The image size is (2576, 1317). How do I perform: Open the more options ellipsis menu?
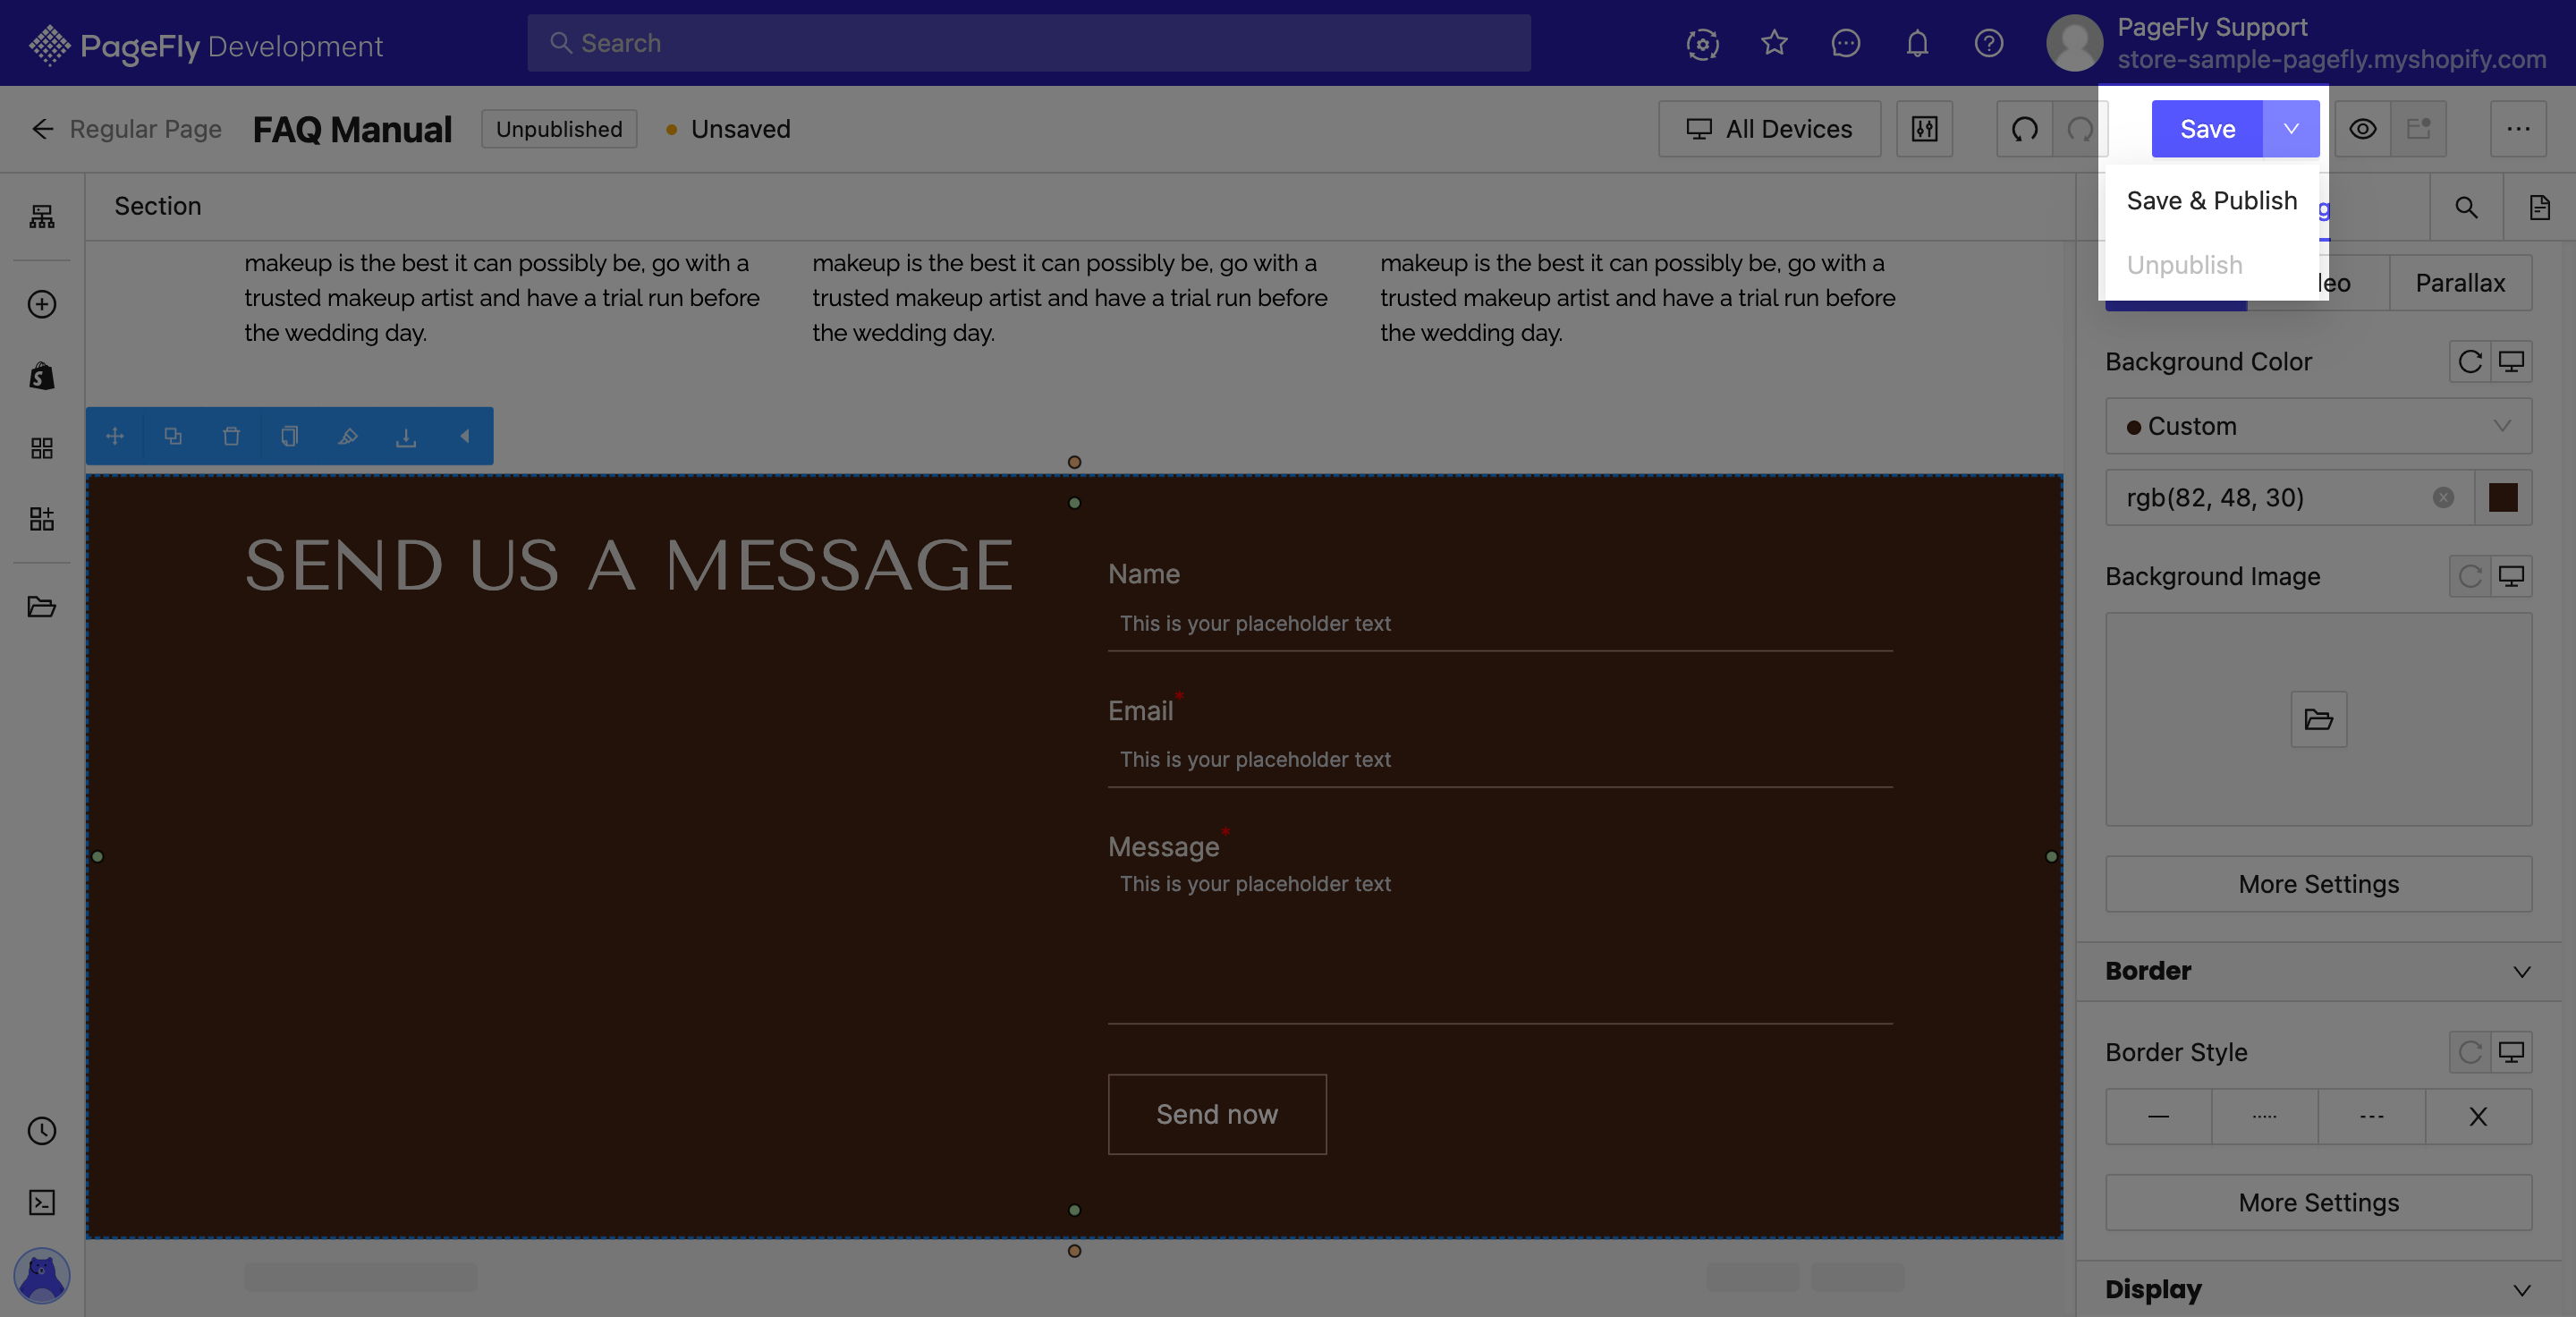[x=2518, y=129]
